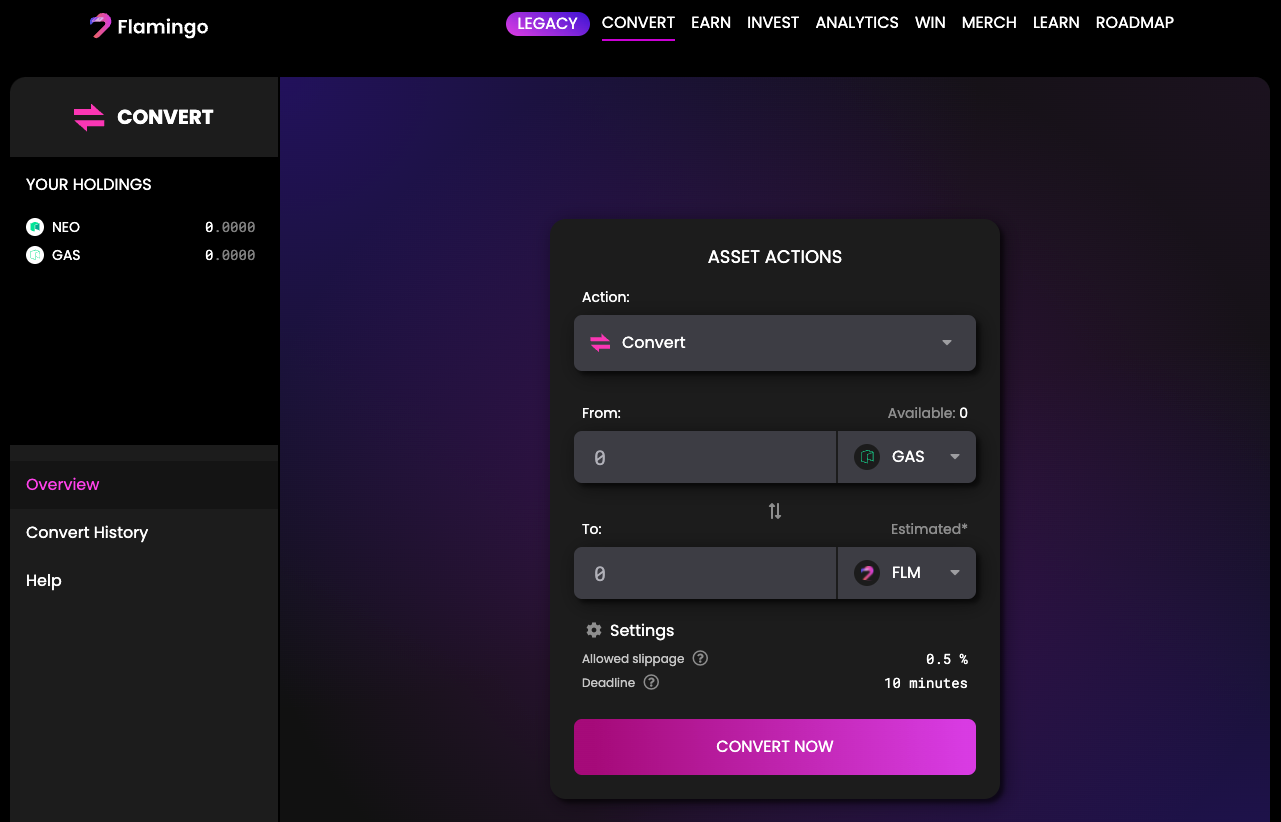This screenshot has height=822, width=1281.
Task: Click the Deadline help question icon
Action: 651,682
